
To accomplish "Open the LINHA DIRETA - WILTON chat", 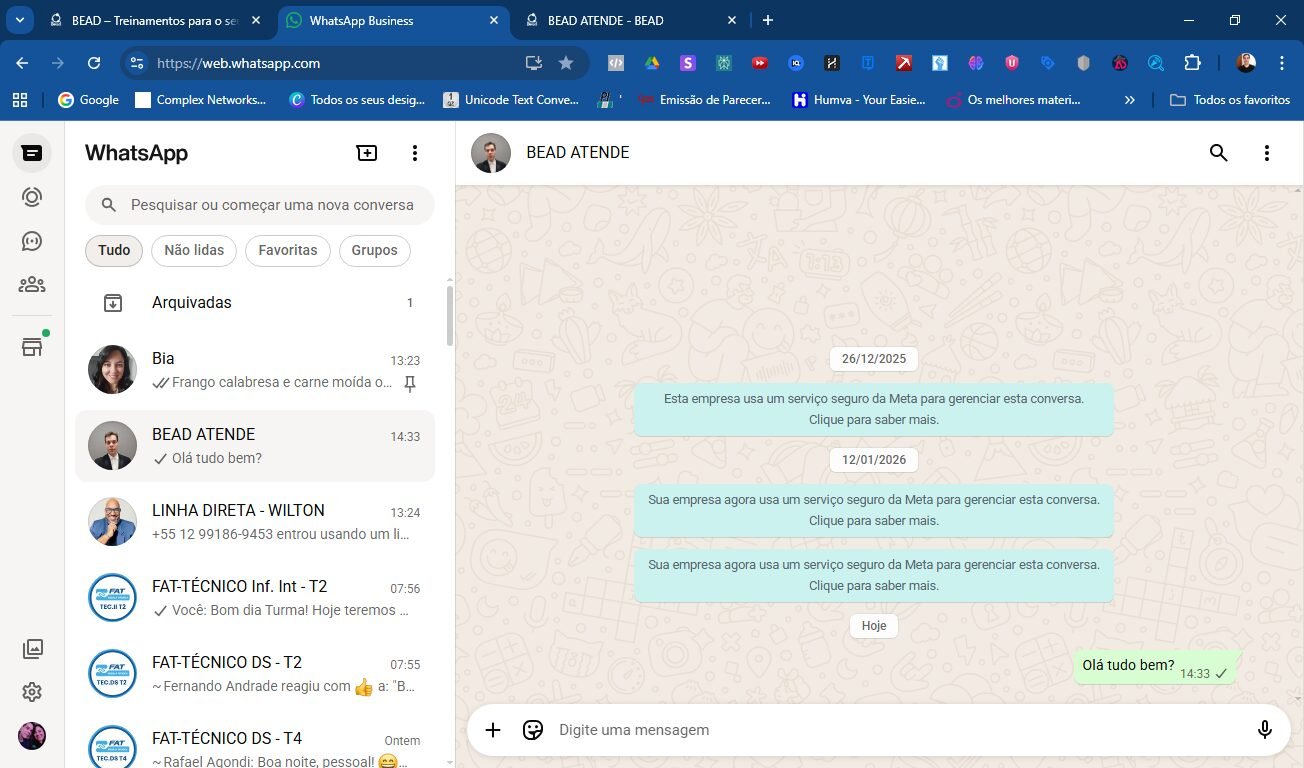I will 255,522.
